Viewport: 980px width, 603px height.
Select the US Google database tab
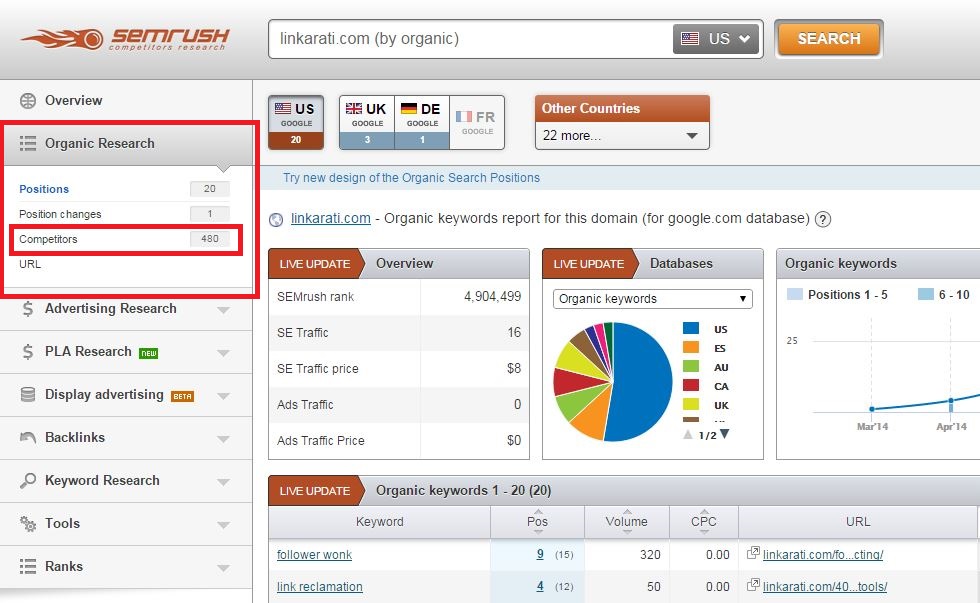pyautogui.click(x=296, y=122)
